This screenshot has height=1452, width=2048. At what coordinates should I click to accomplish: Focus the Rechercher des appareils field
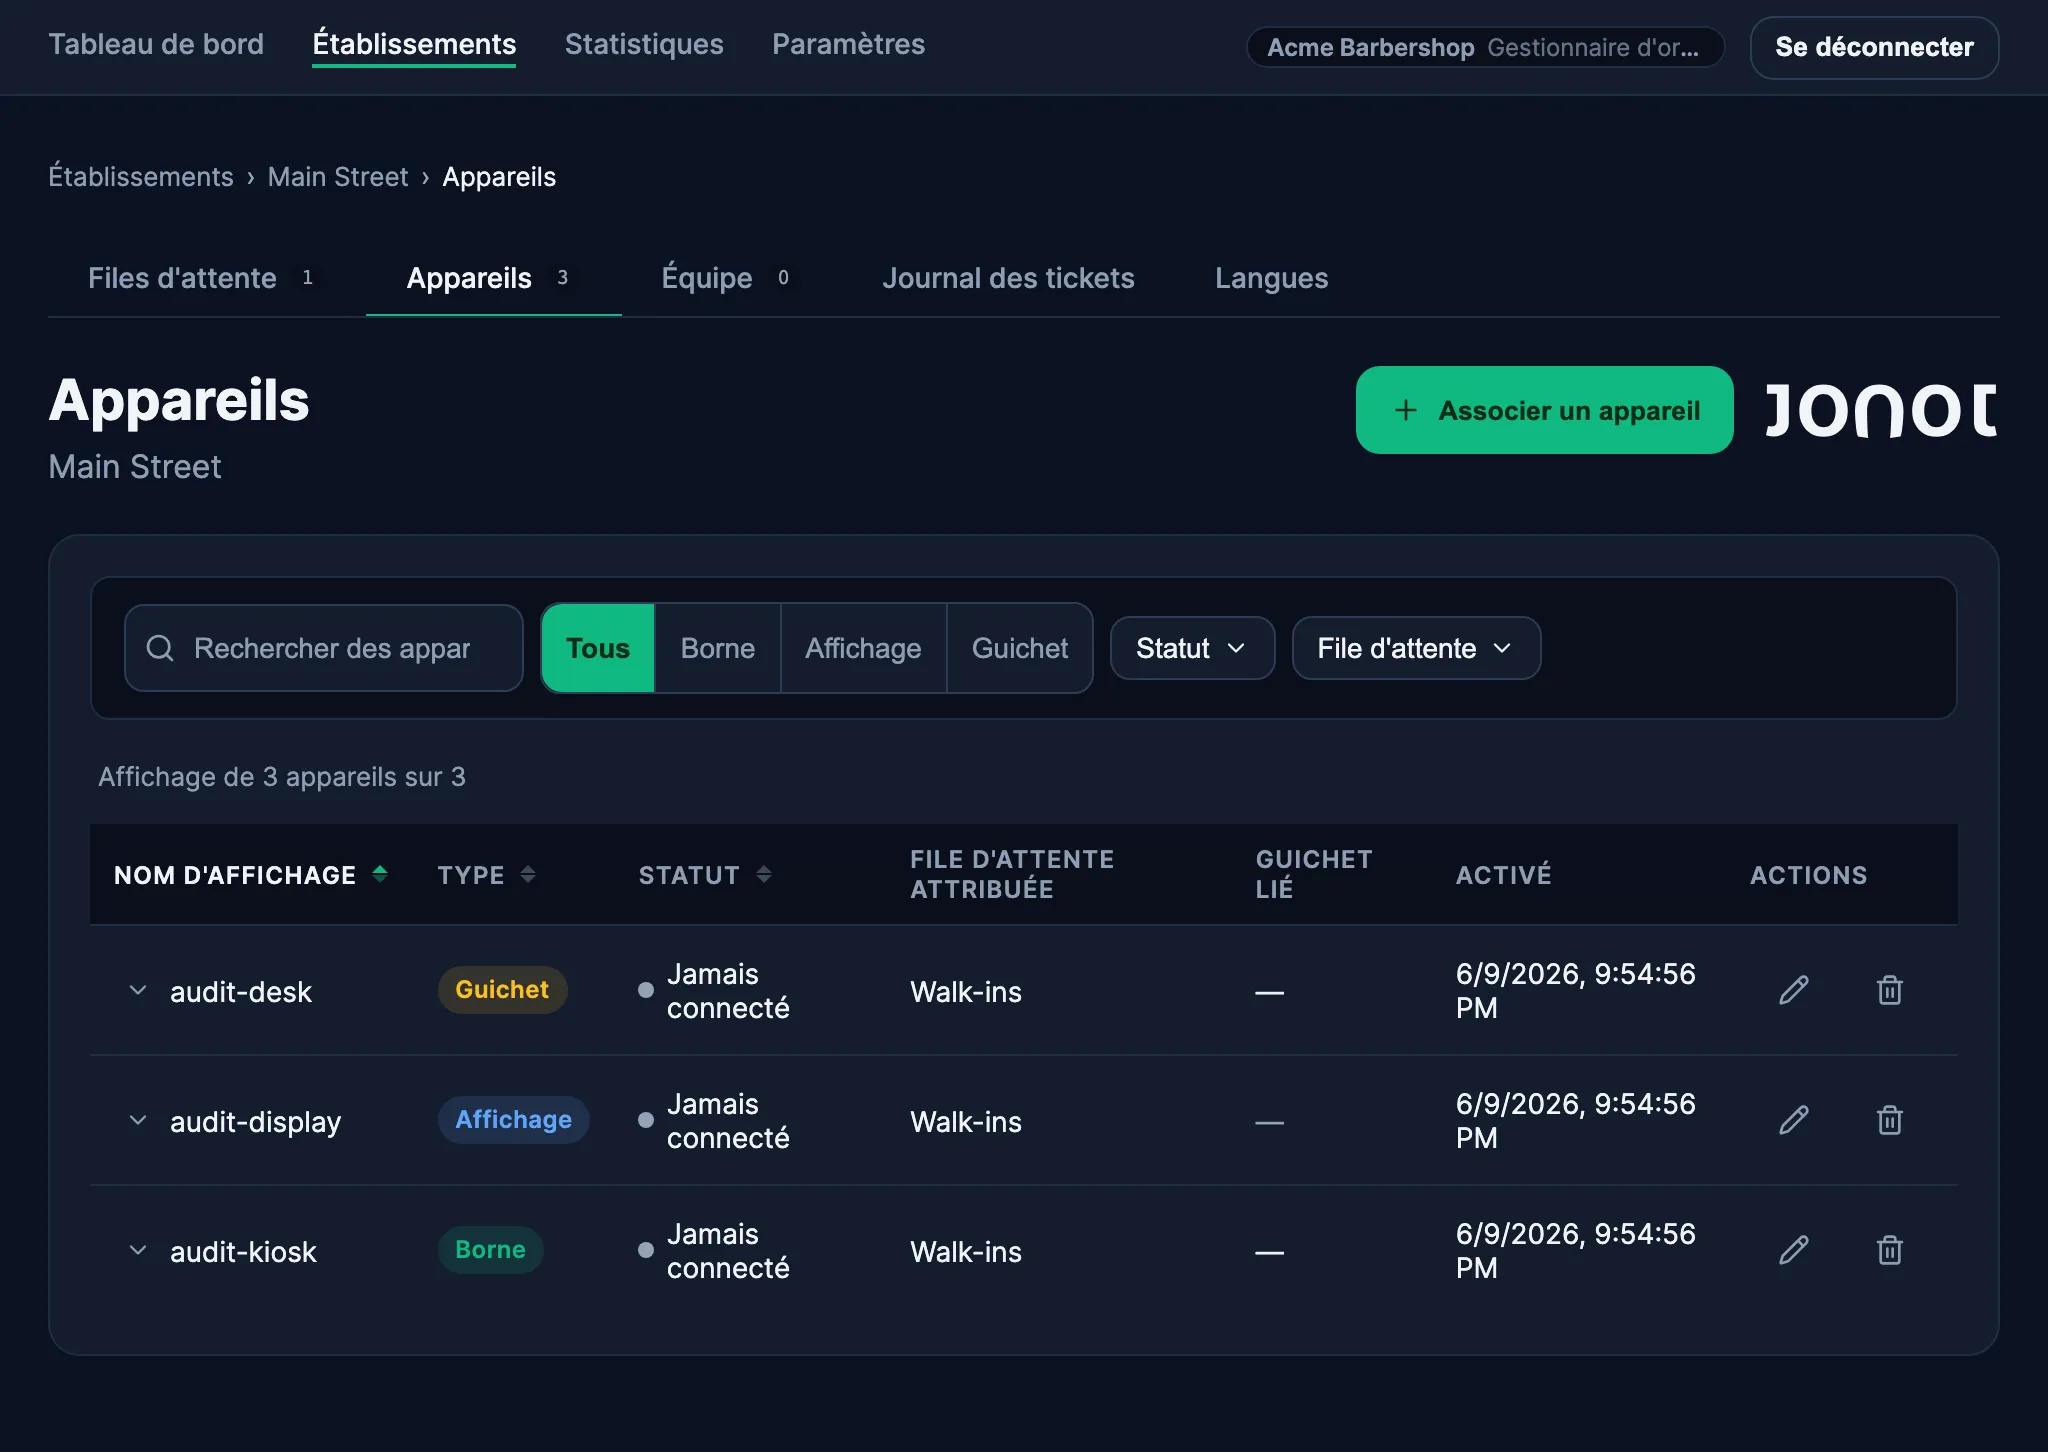324,648
